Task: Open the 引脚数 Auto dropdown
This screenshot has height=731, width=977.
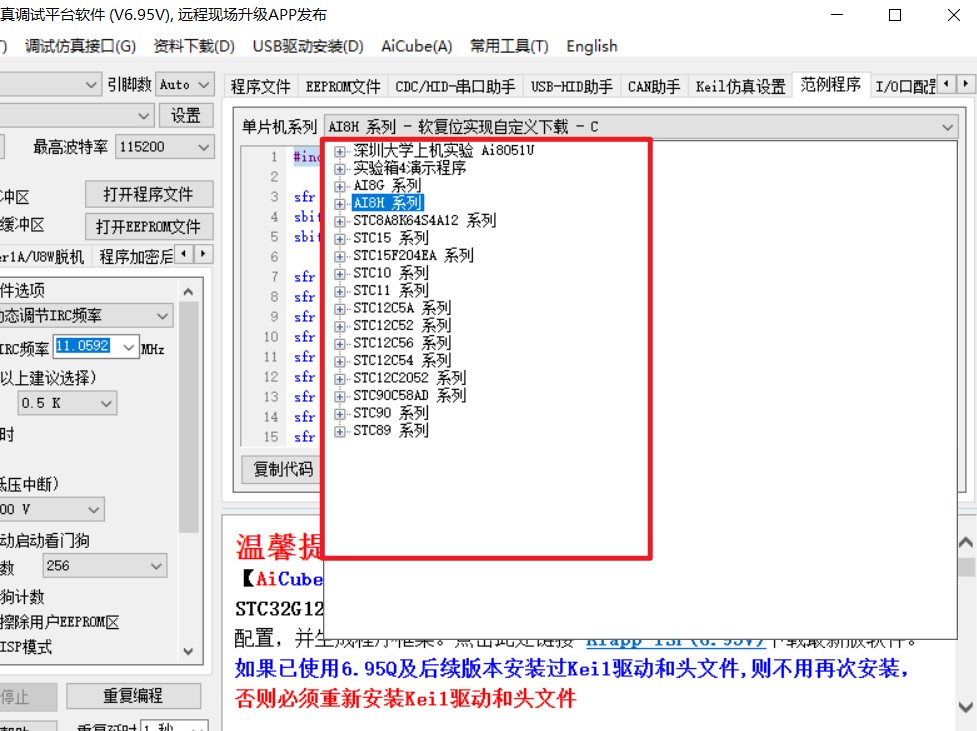Action: (203, 84)
